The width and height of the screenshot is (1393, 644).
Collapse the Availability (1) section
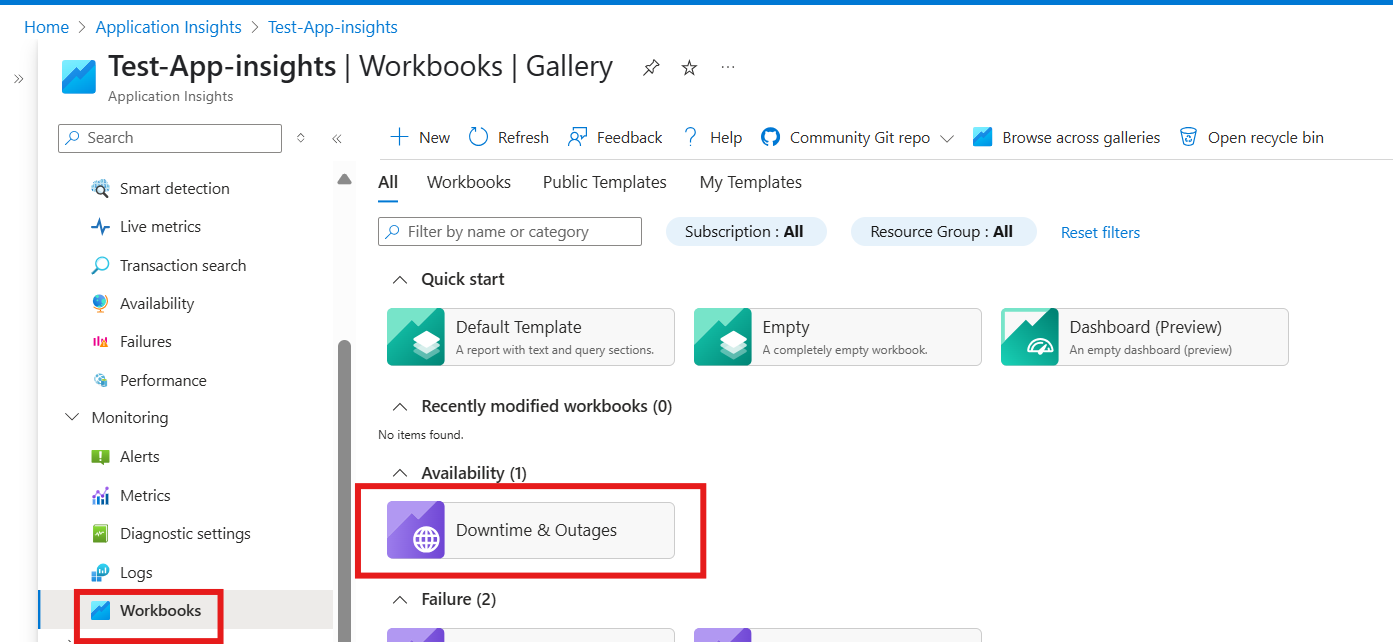point(400,472)
